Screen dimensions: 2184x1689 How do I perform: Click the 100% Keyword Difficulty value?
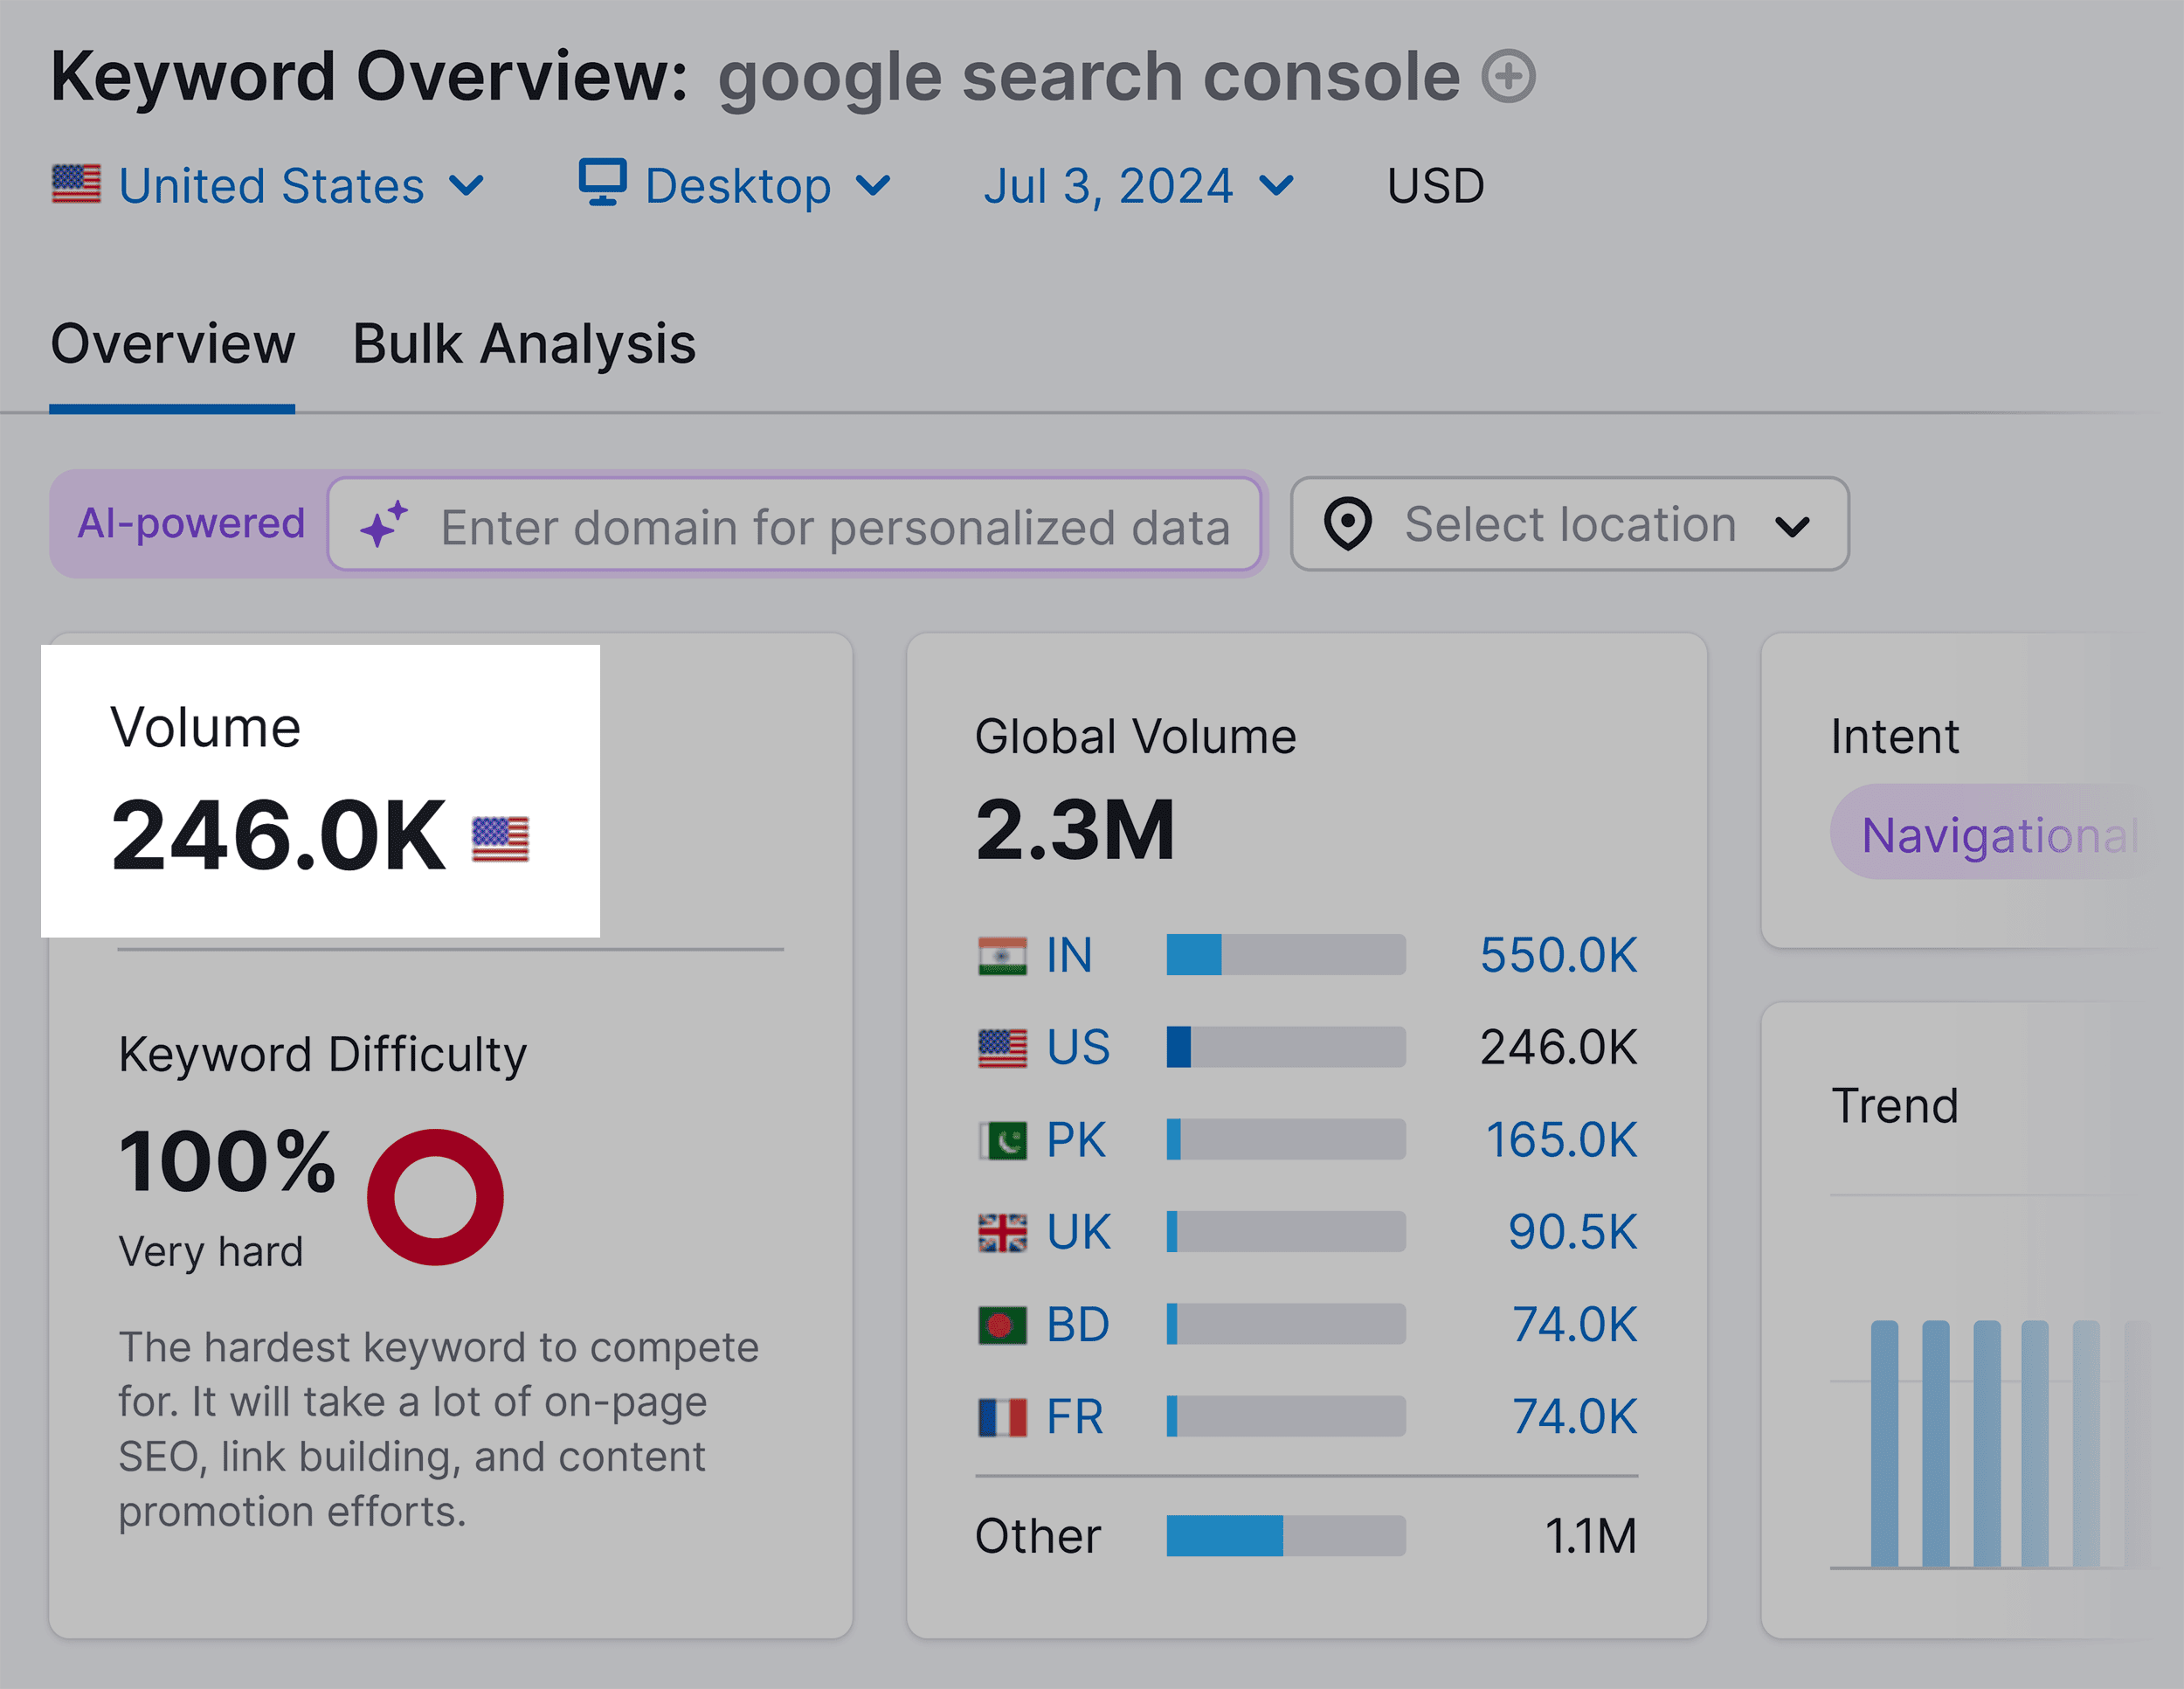227,1161
